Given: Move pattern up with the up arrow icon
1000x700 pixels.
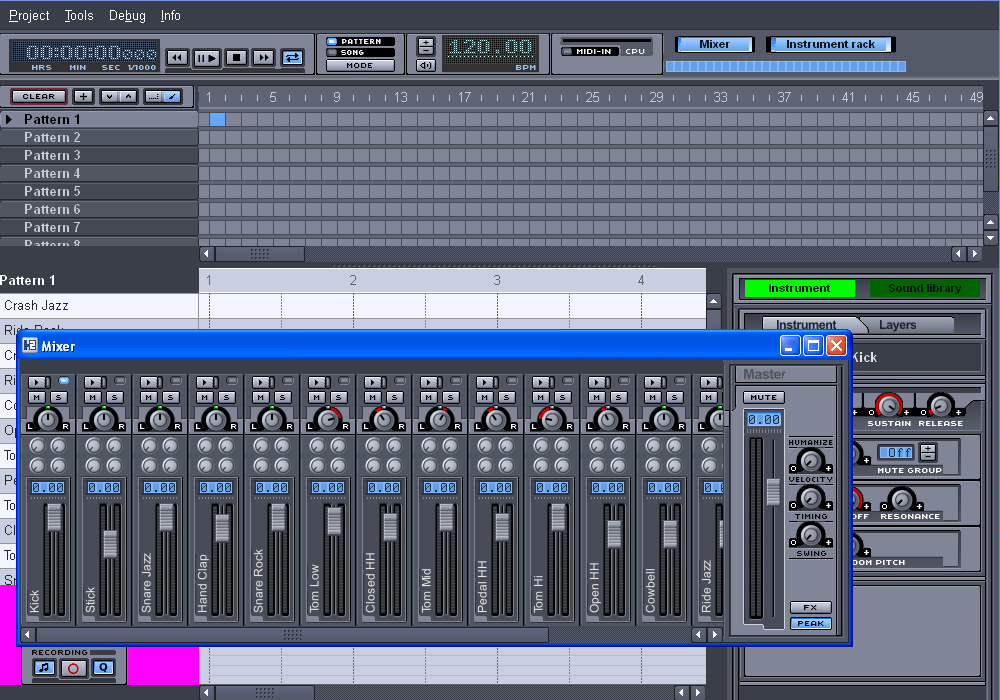Looking at the screenshot, I should [x=128, y=96].
